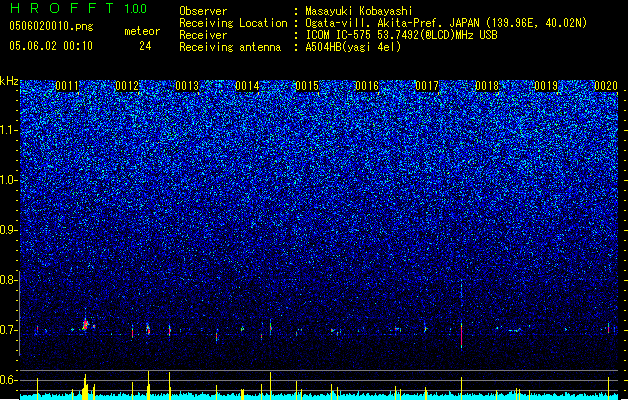Click the 0.6 kHz axis label
Viewport: 629px width, 400px height.
click(9, 380)
